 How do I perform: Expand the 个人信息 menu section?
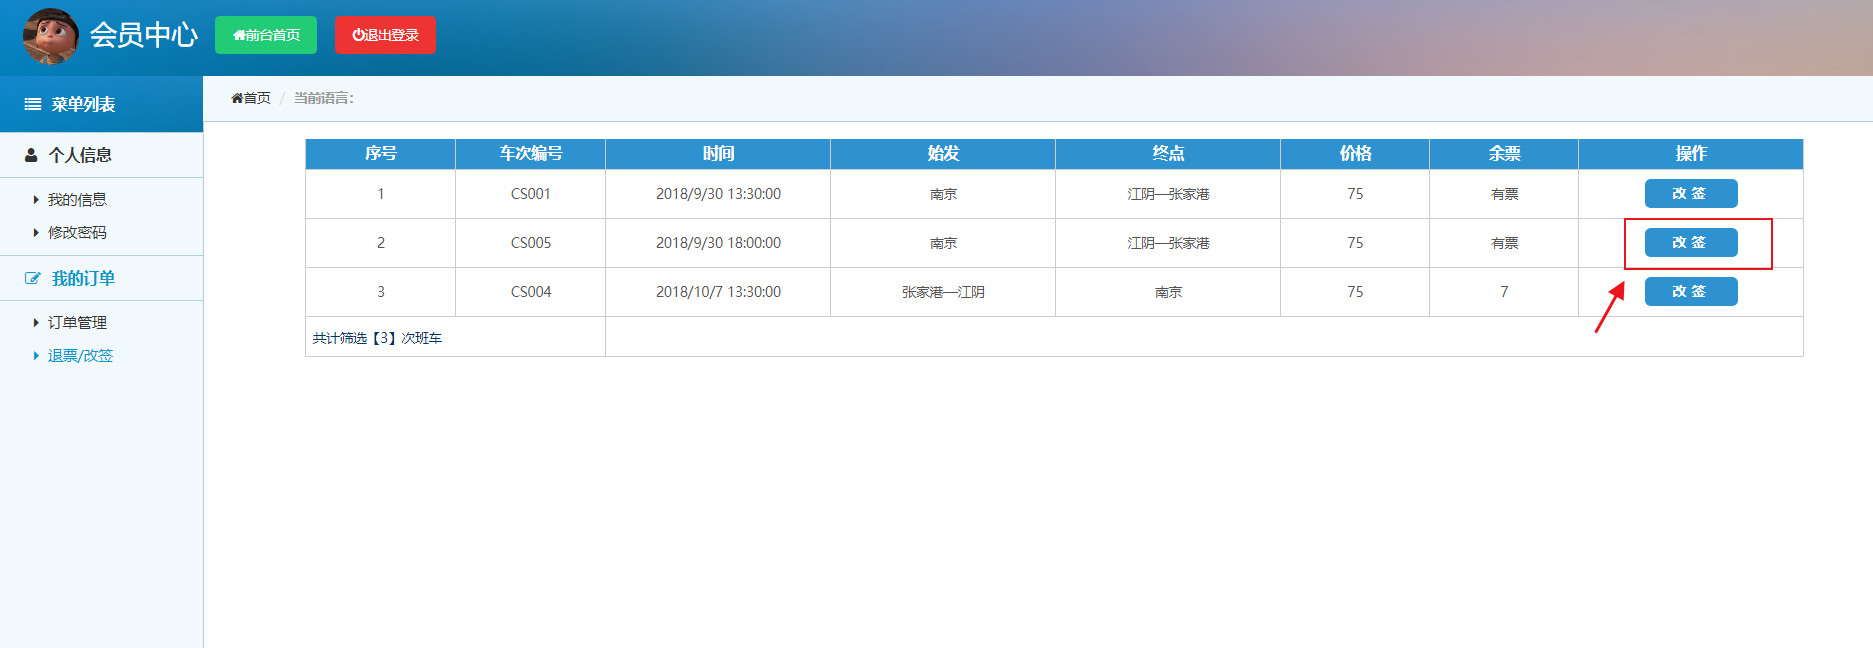(x=101, y=155)
